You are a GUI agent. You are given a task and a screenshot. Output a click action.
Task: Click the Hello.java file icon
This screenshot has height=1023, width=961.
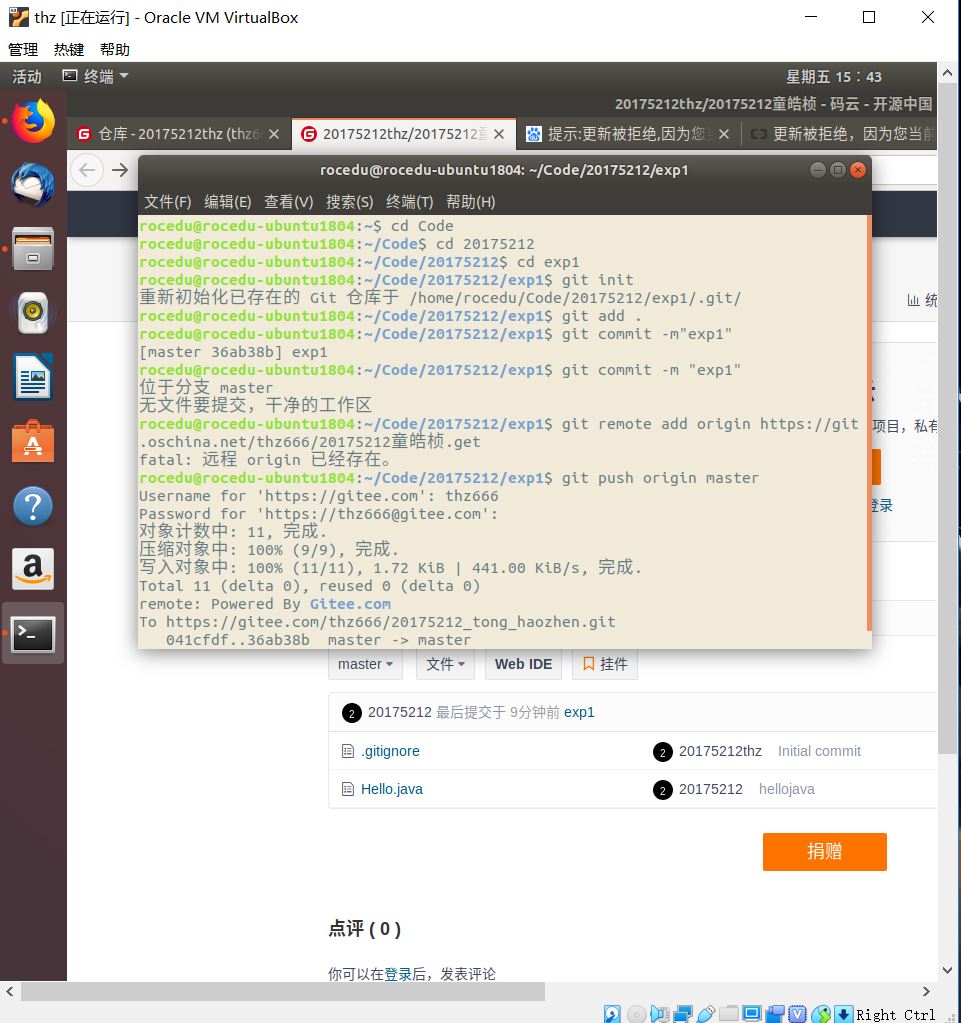[348, 789]
